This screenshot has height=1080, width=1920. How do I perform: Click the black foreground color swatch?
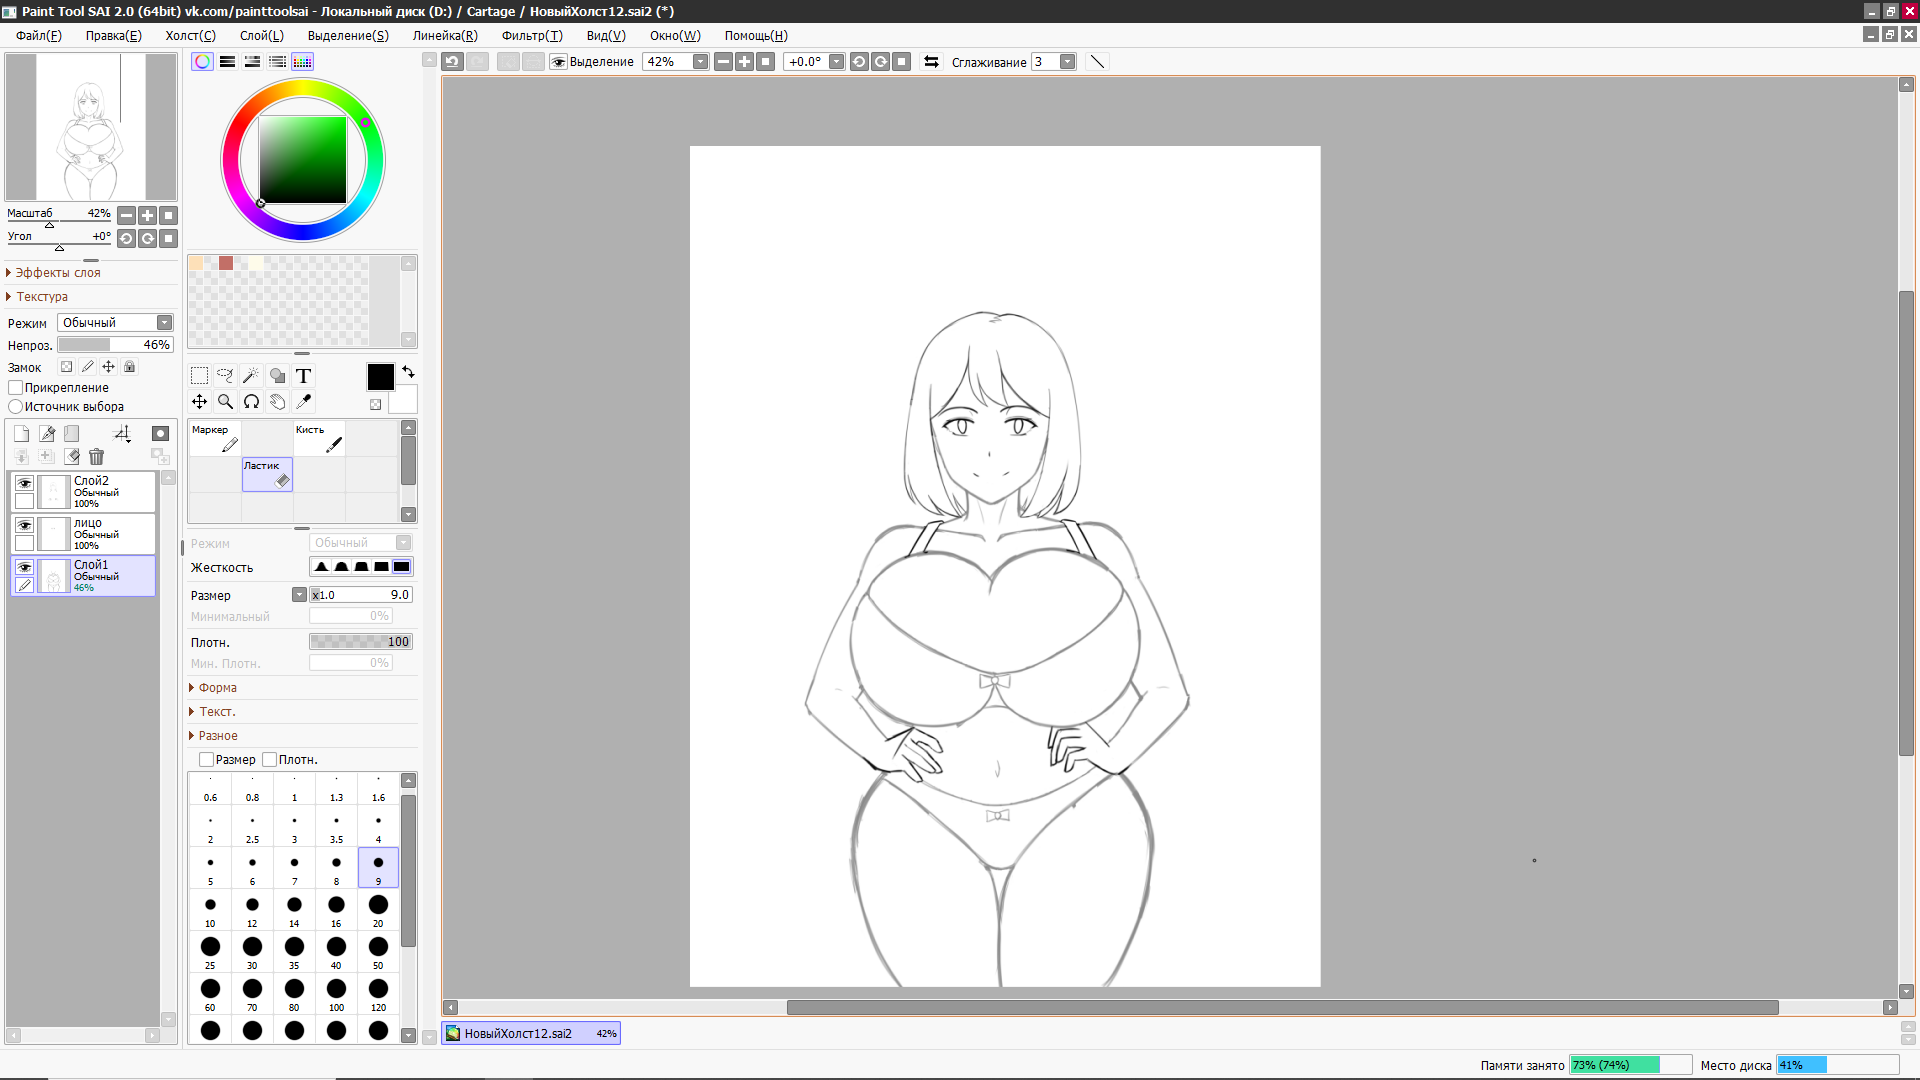(x=380, y=377)
